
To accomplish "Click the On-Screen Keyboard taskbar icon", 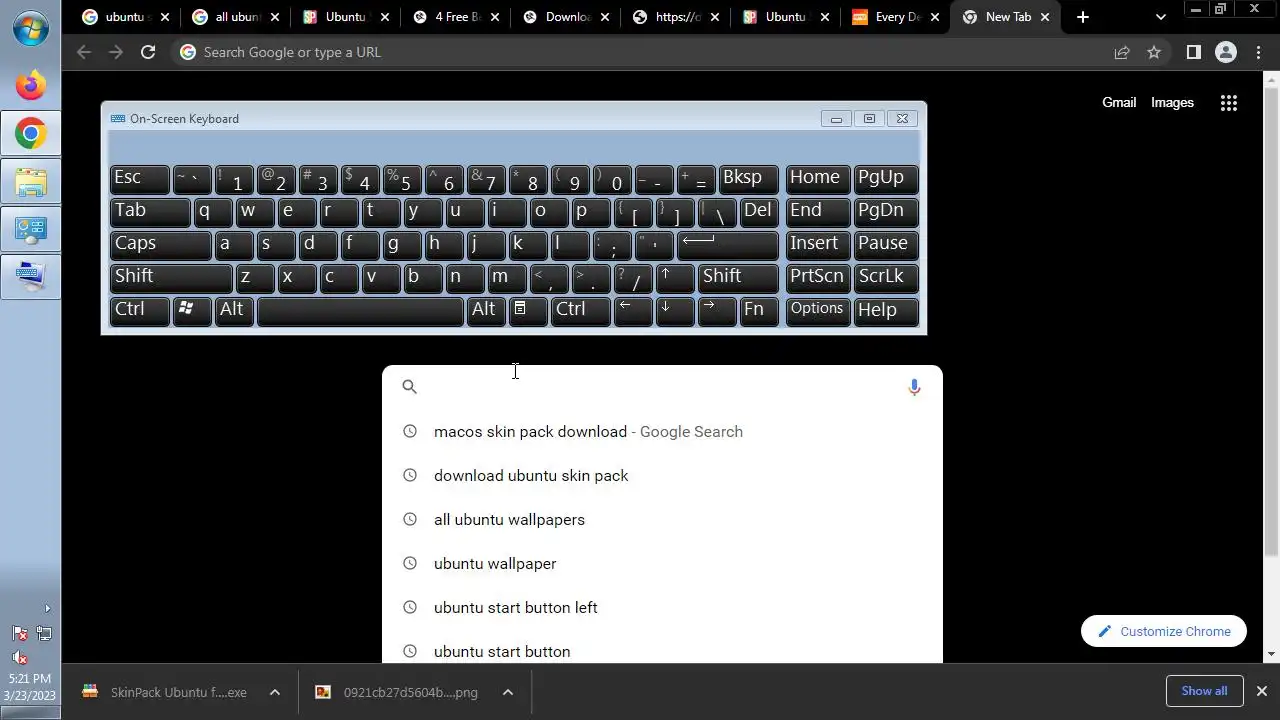I will (31, 276).
